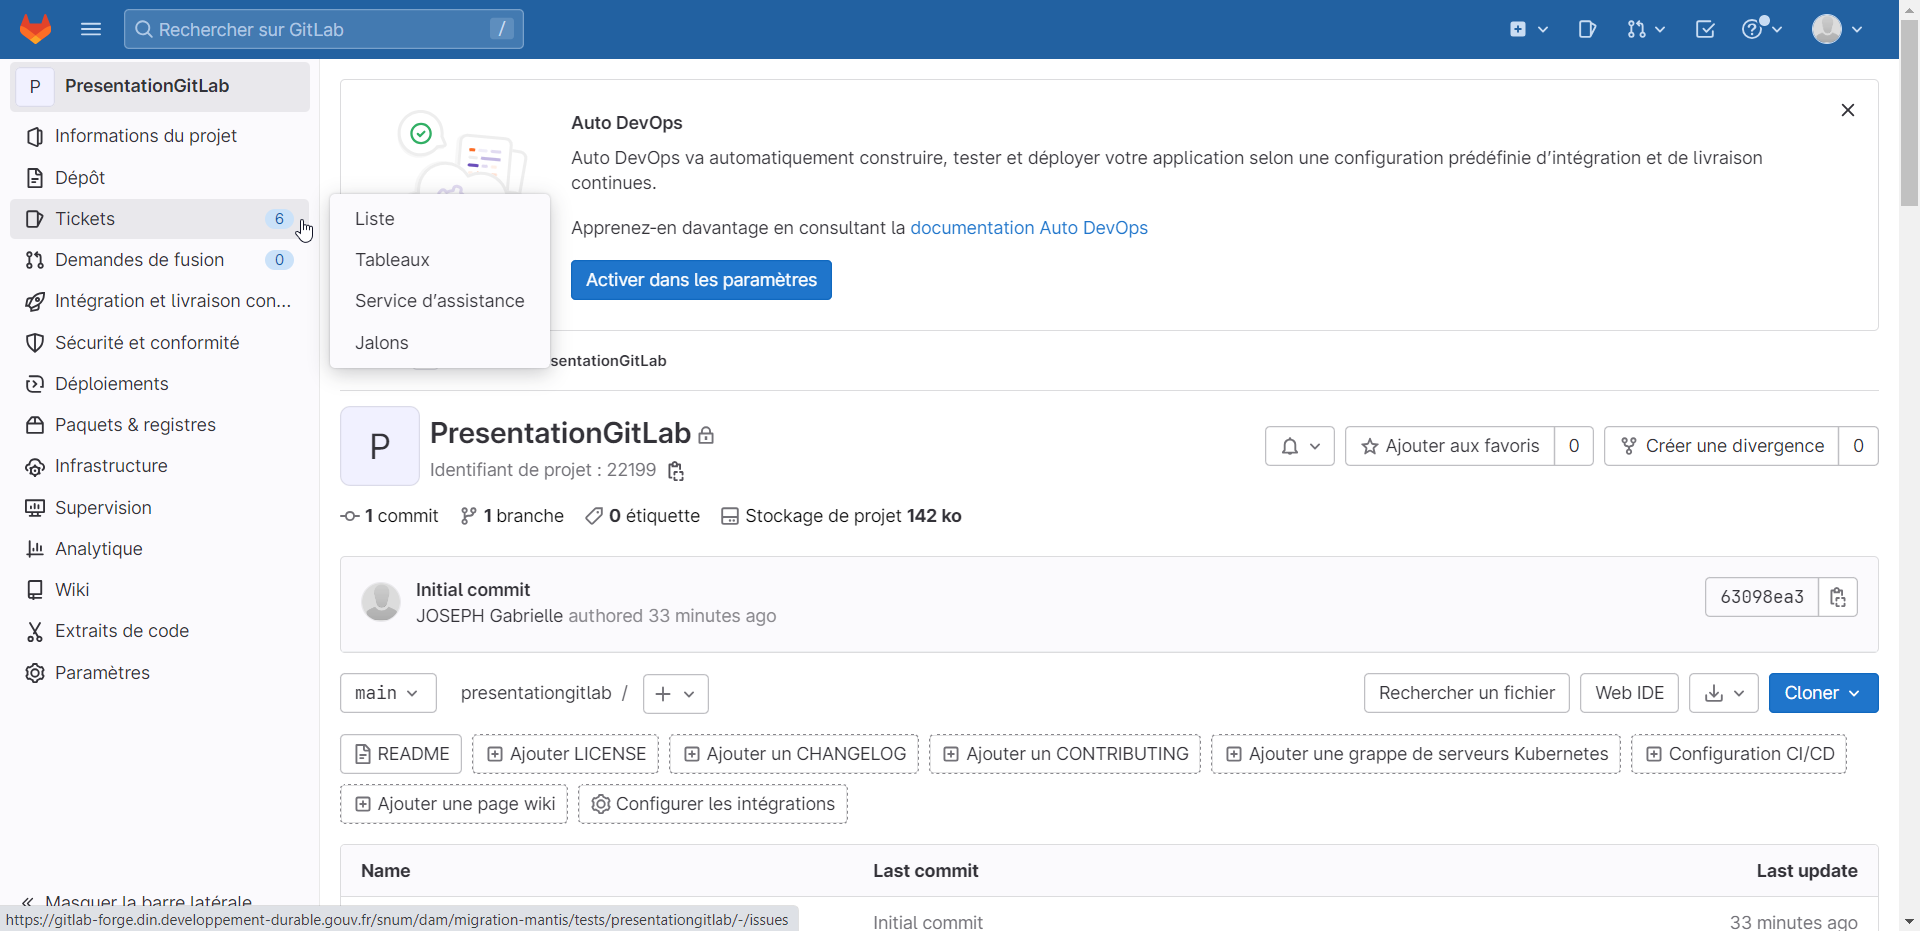Image resolution: width=1920 pixels, height=931 pixels.
Task: Open the issues icon in top bar
Action: click(1587, 29)
